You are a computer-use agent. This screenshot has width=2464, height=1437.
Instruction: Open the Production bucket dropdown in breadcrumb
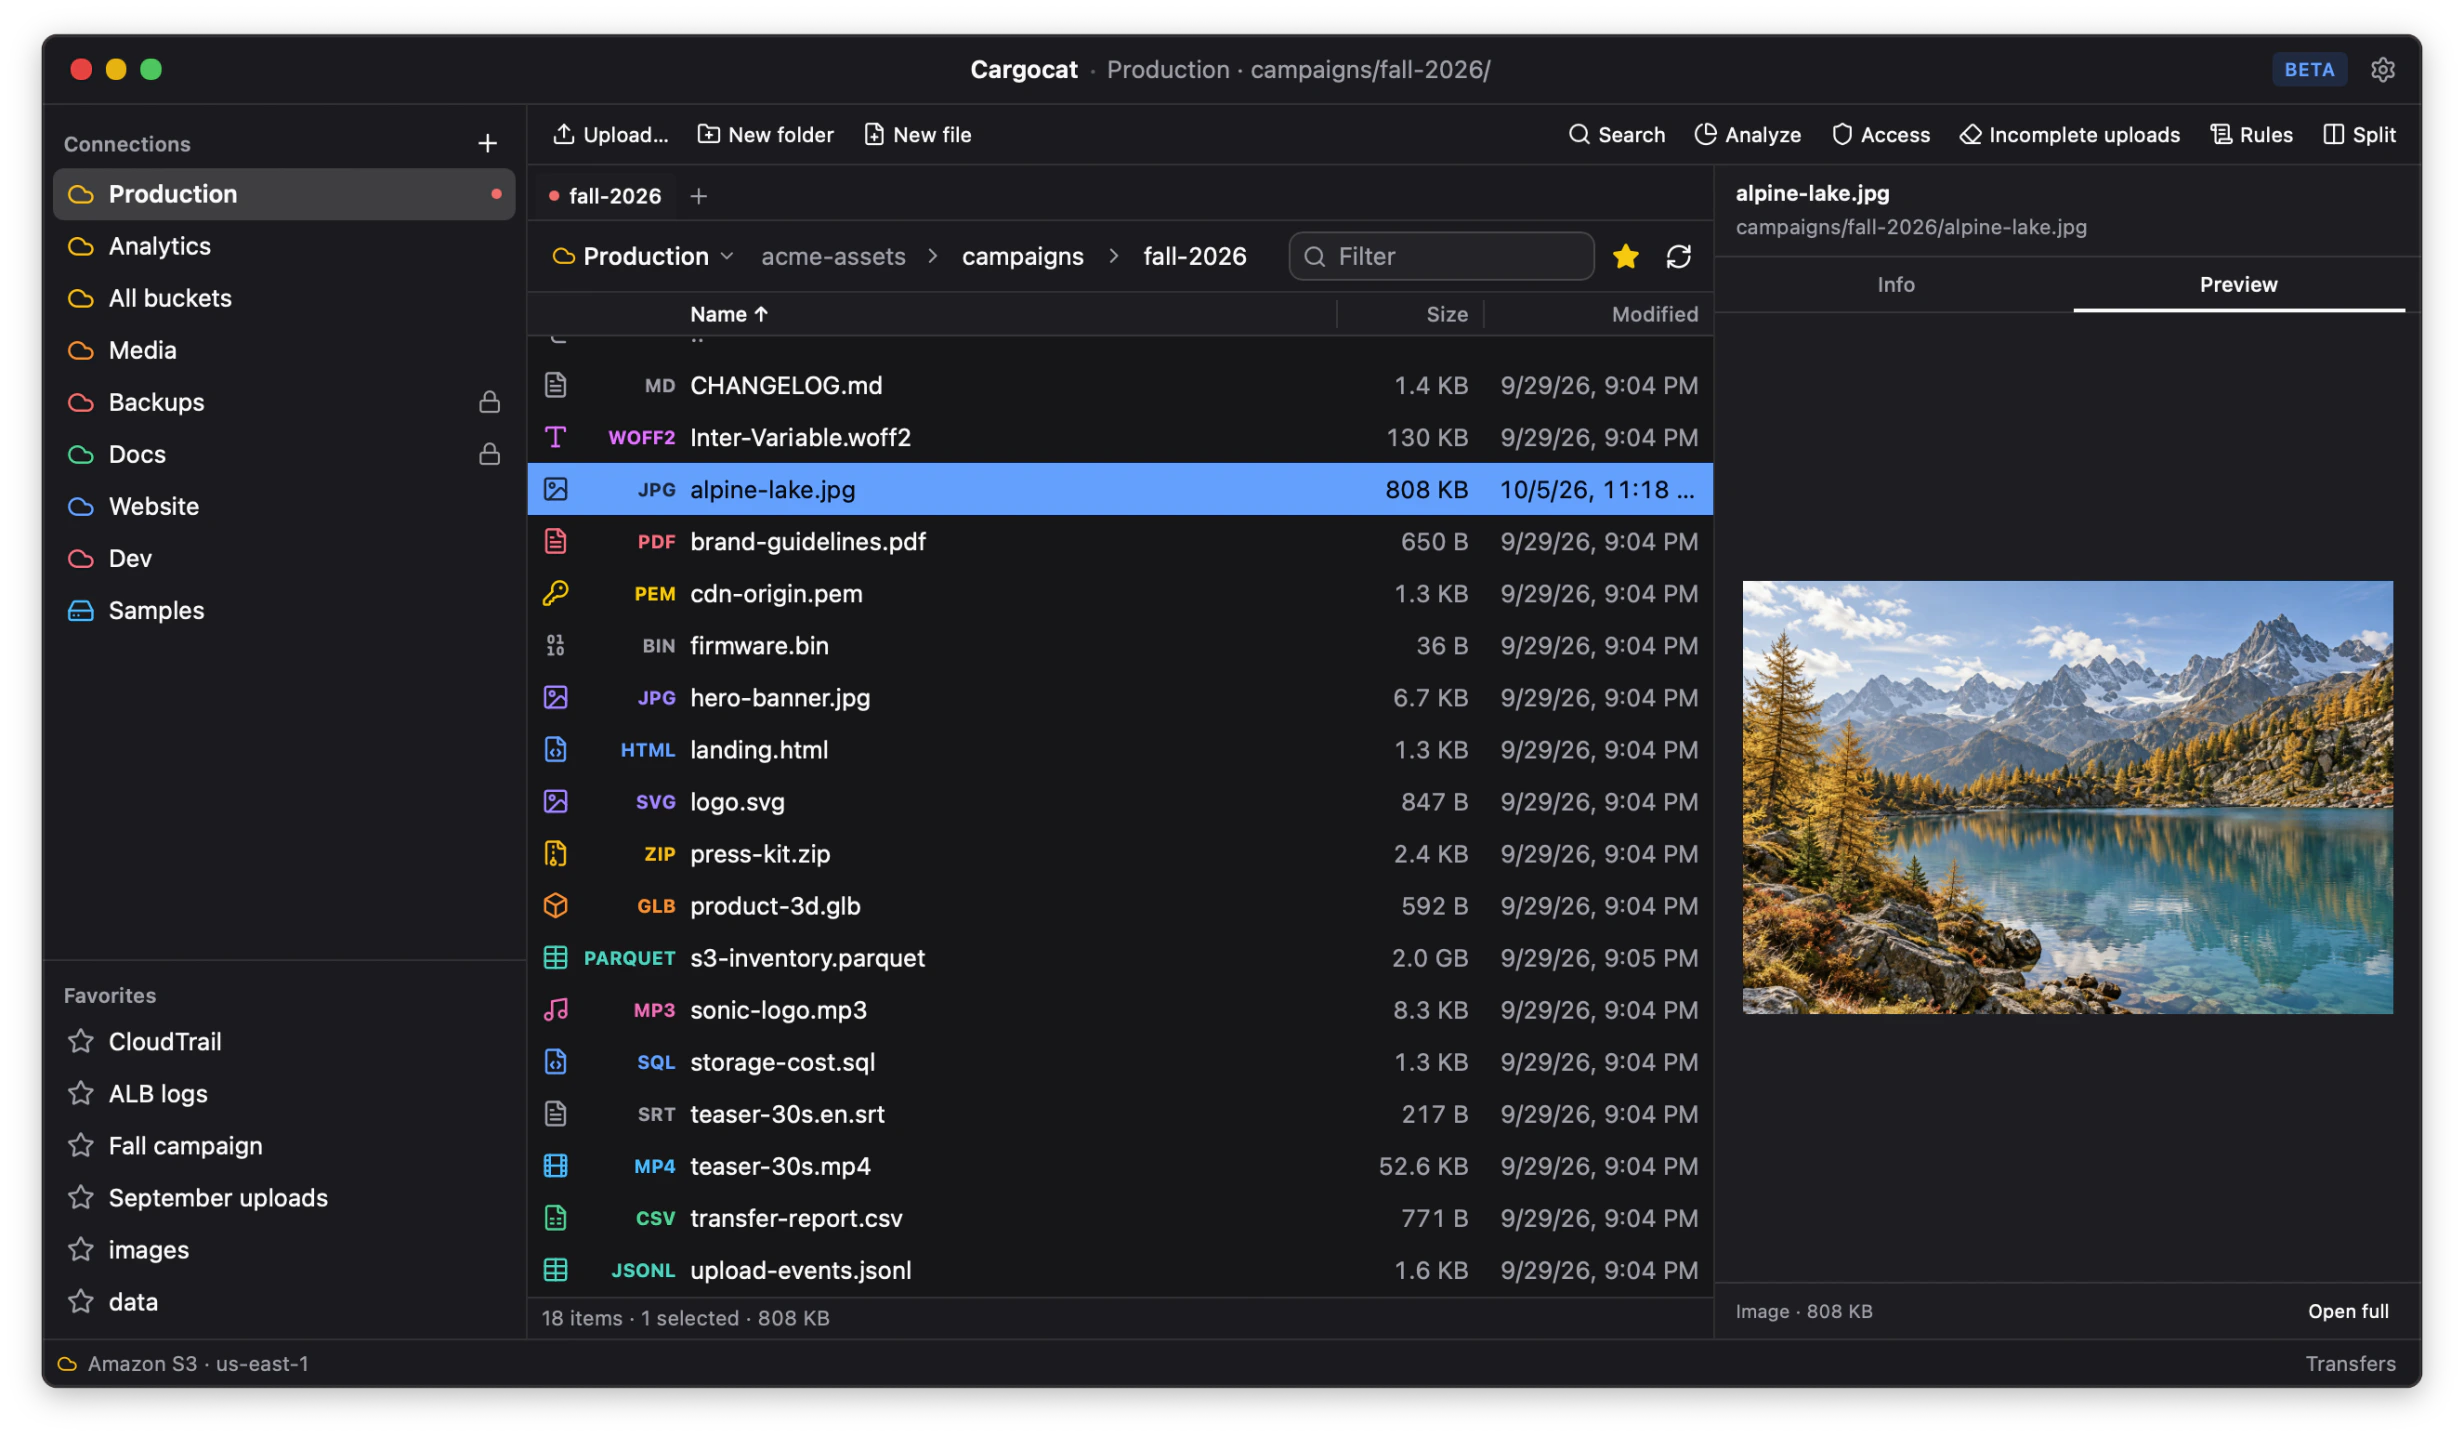(x=644, y=257)
